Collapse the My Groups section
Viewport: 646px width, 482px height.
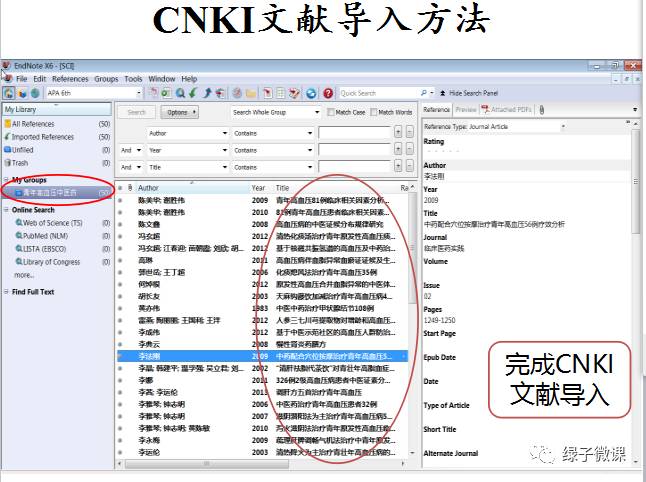pos(6,180)
